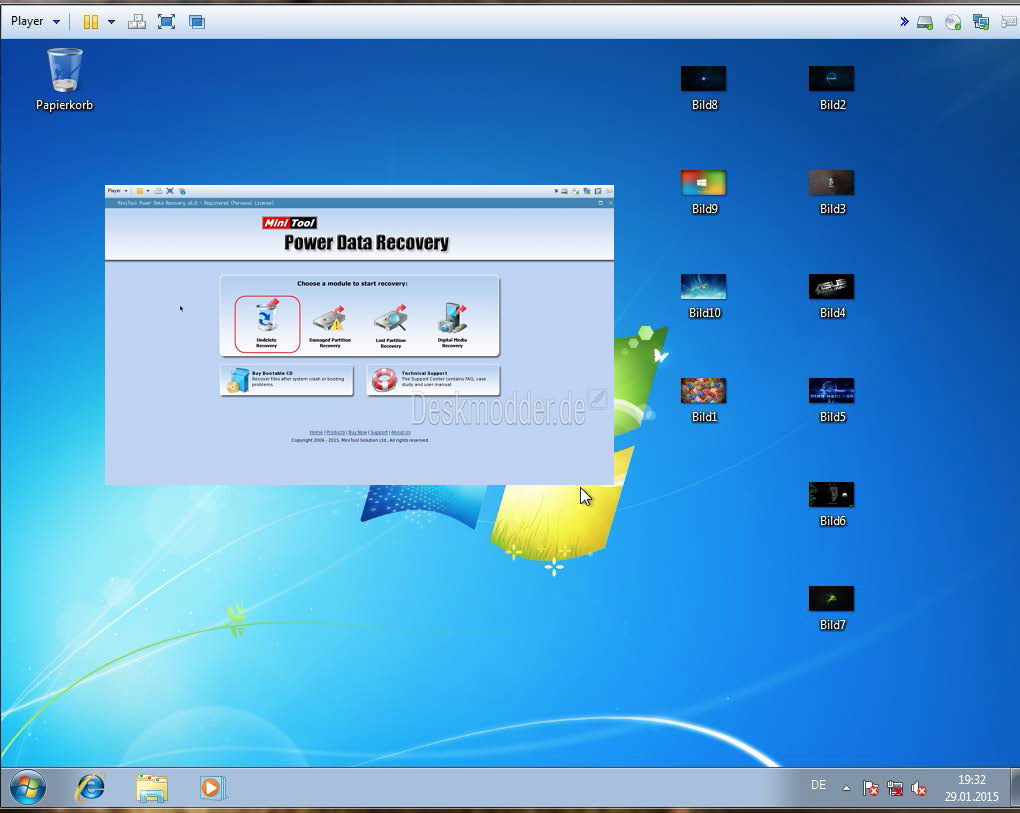Screen dimensions: 1020x813
Task: Click the CD/DVD drive device icon
Action: (x=953, y=23)
